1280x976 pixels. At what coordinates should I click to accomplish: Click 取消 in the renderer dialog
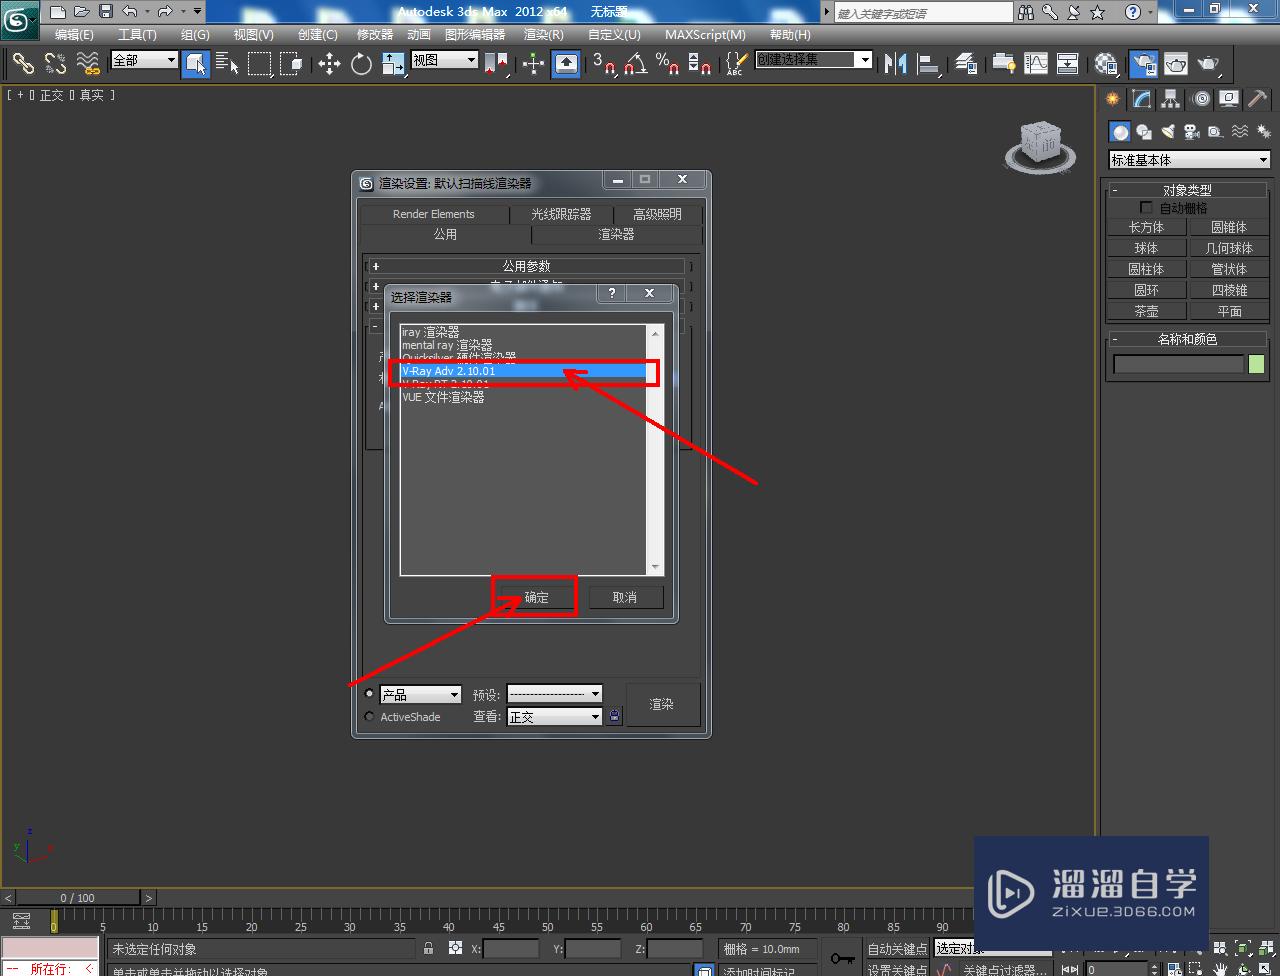pos(625,597)
